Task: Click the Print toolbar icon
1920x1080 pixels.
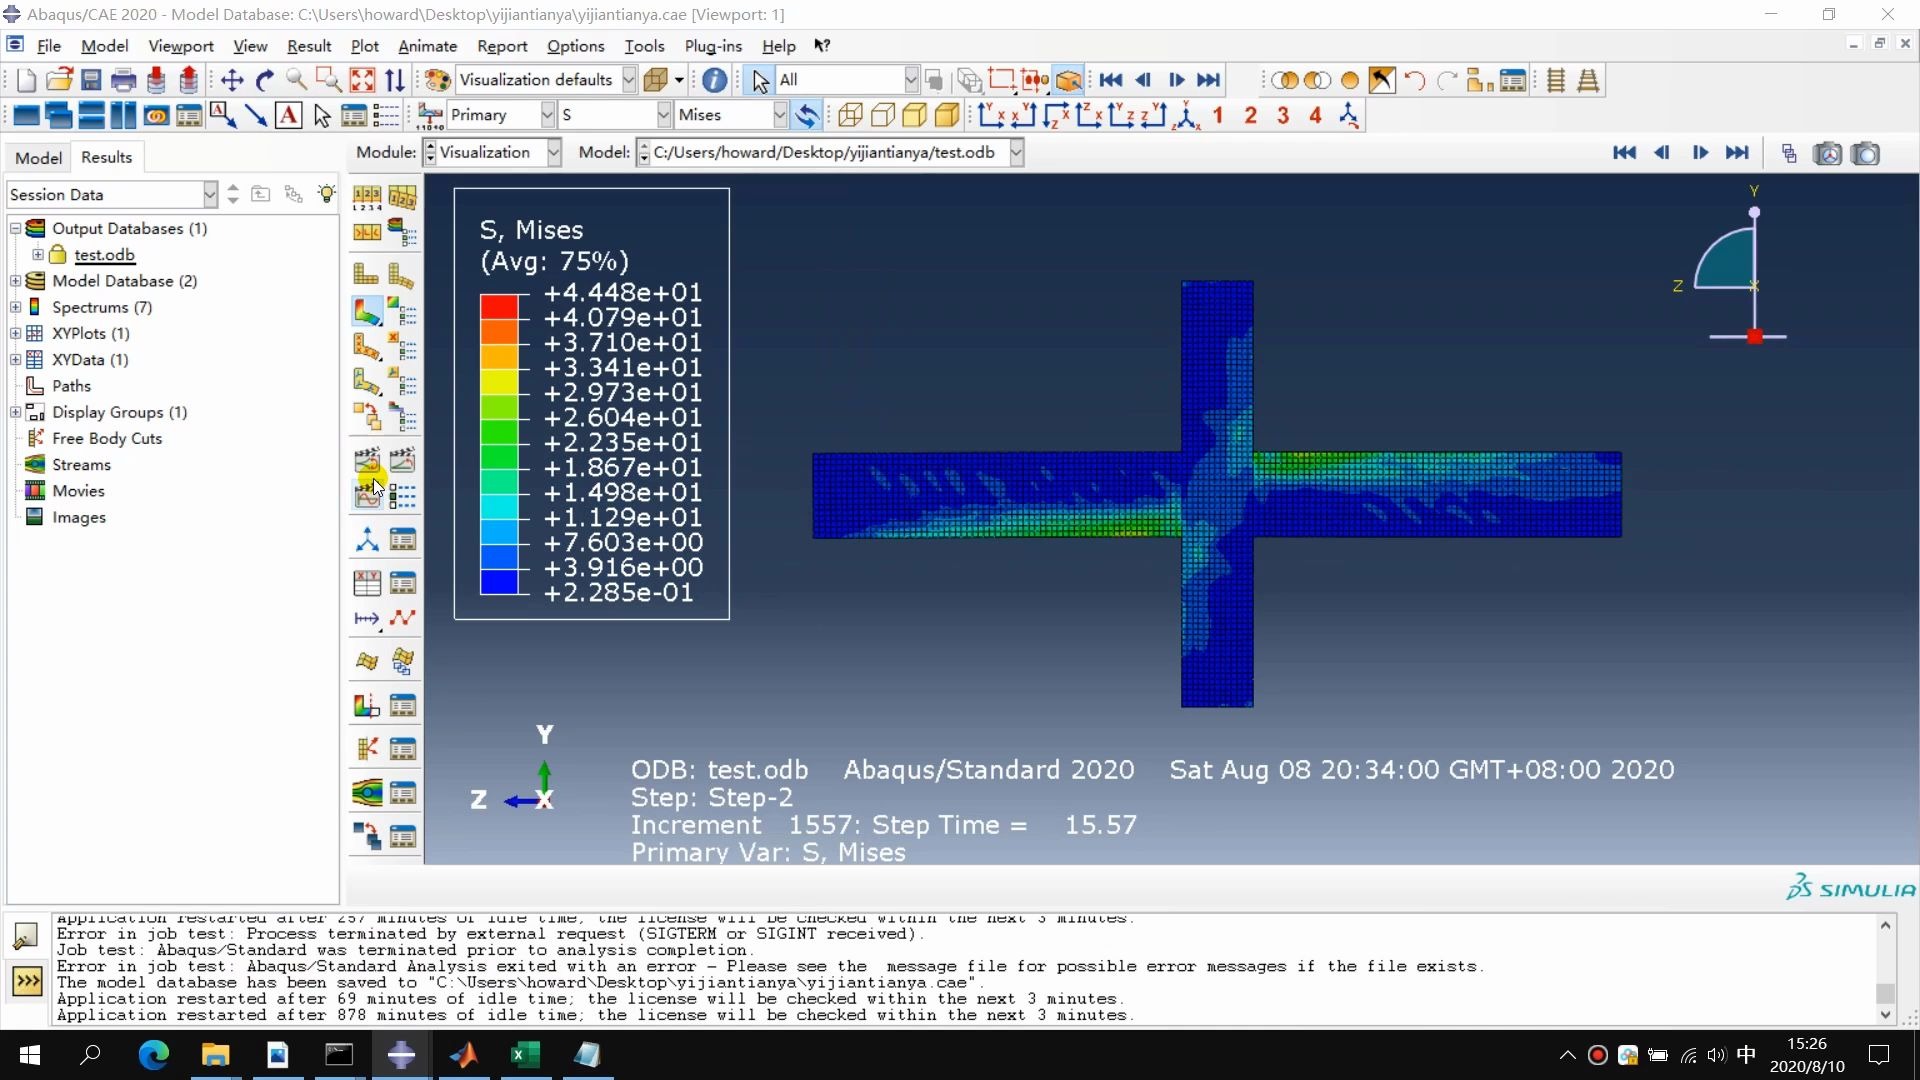Action: pos(123,80)
